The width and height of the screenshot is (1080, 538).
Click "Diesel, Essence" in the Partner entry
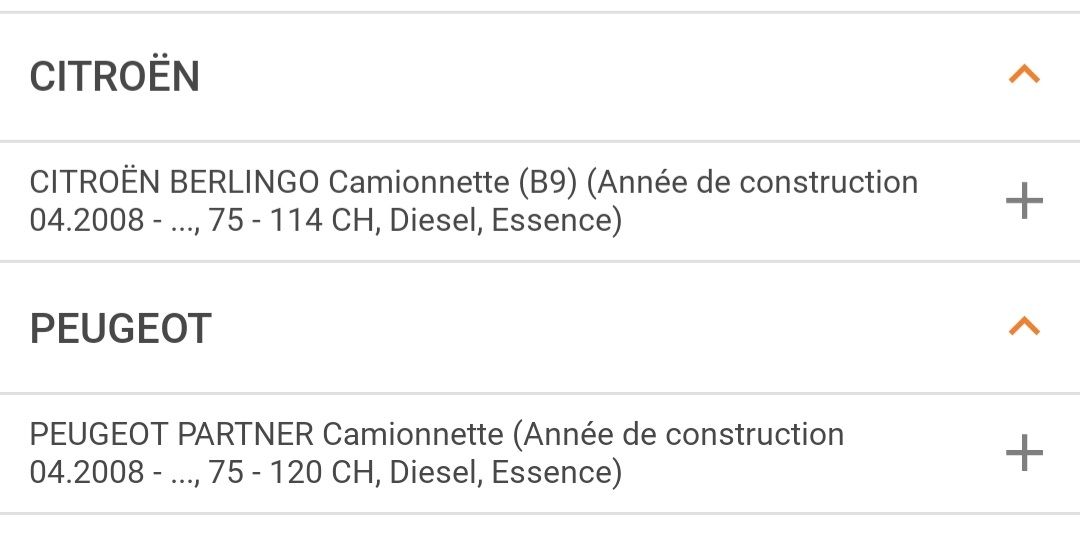click(x=505, y=472)
